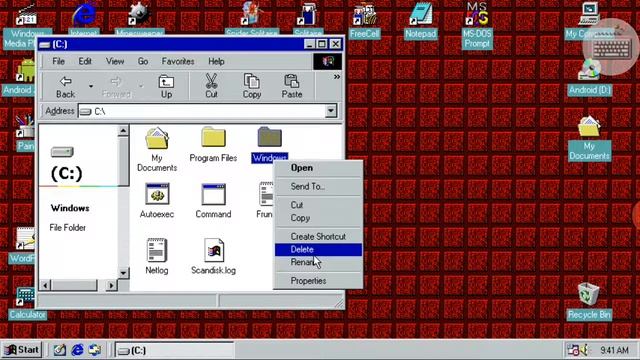The image size is (640, 360).
Task: Open the Minesweeper desktop shortcut
Action: [139, 19]
